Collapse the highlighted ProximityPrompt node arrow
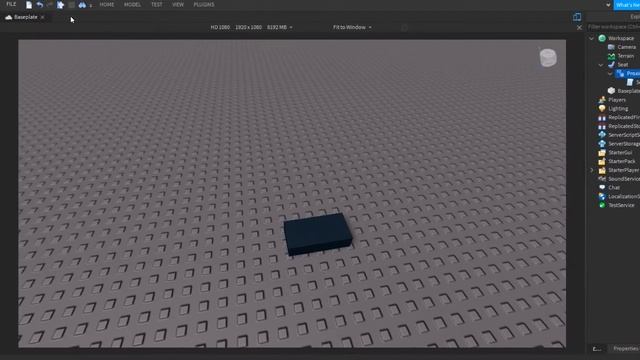Image resolution: width=640 pixels, height=360 pixels. coord(610,73)
